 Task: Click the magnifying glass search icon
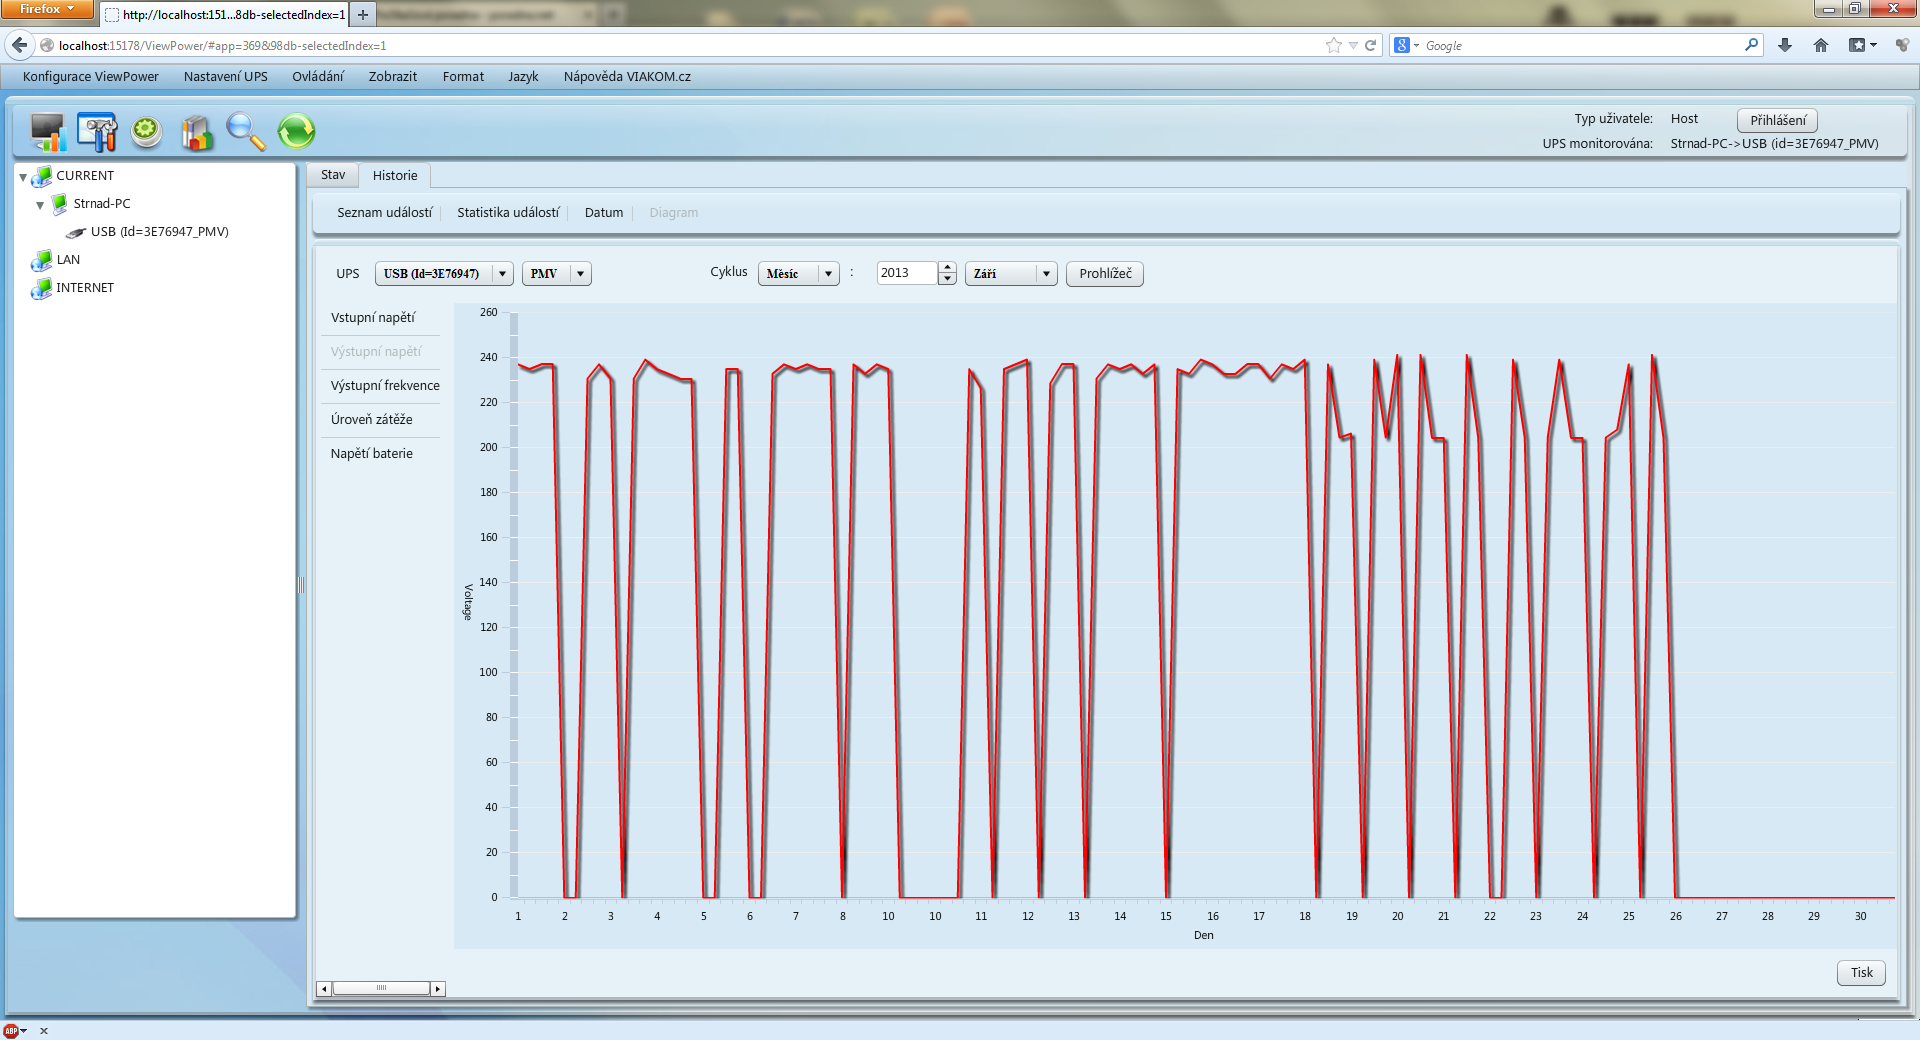[245, 132]
